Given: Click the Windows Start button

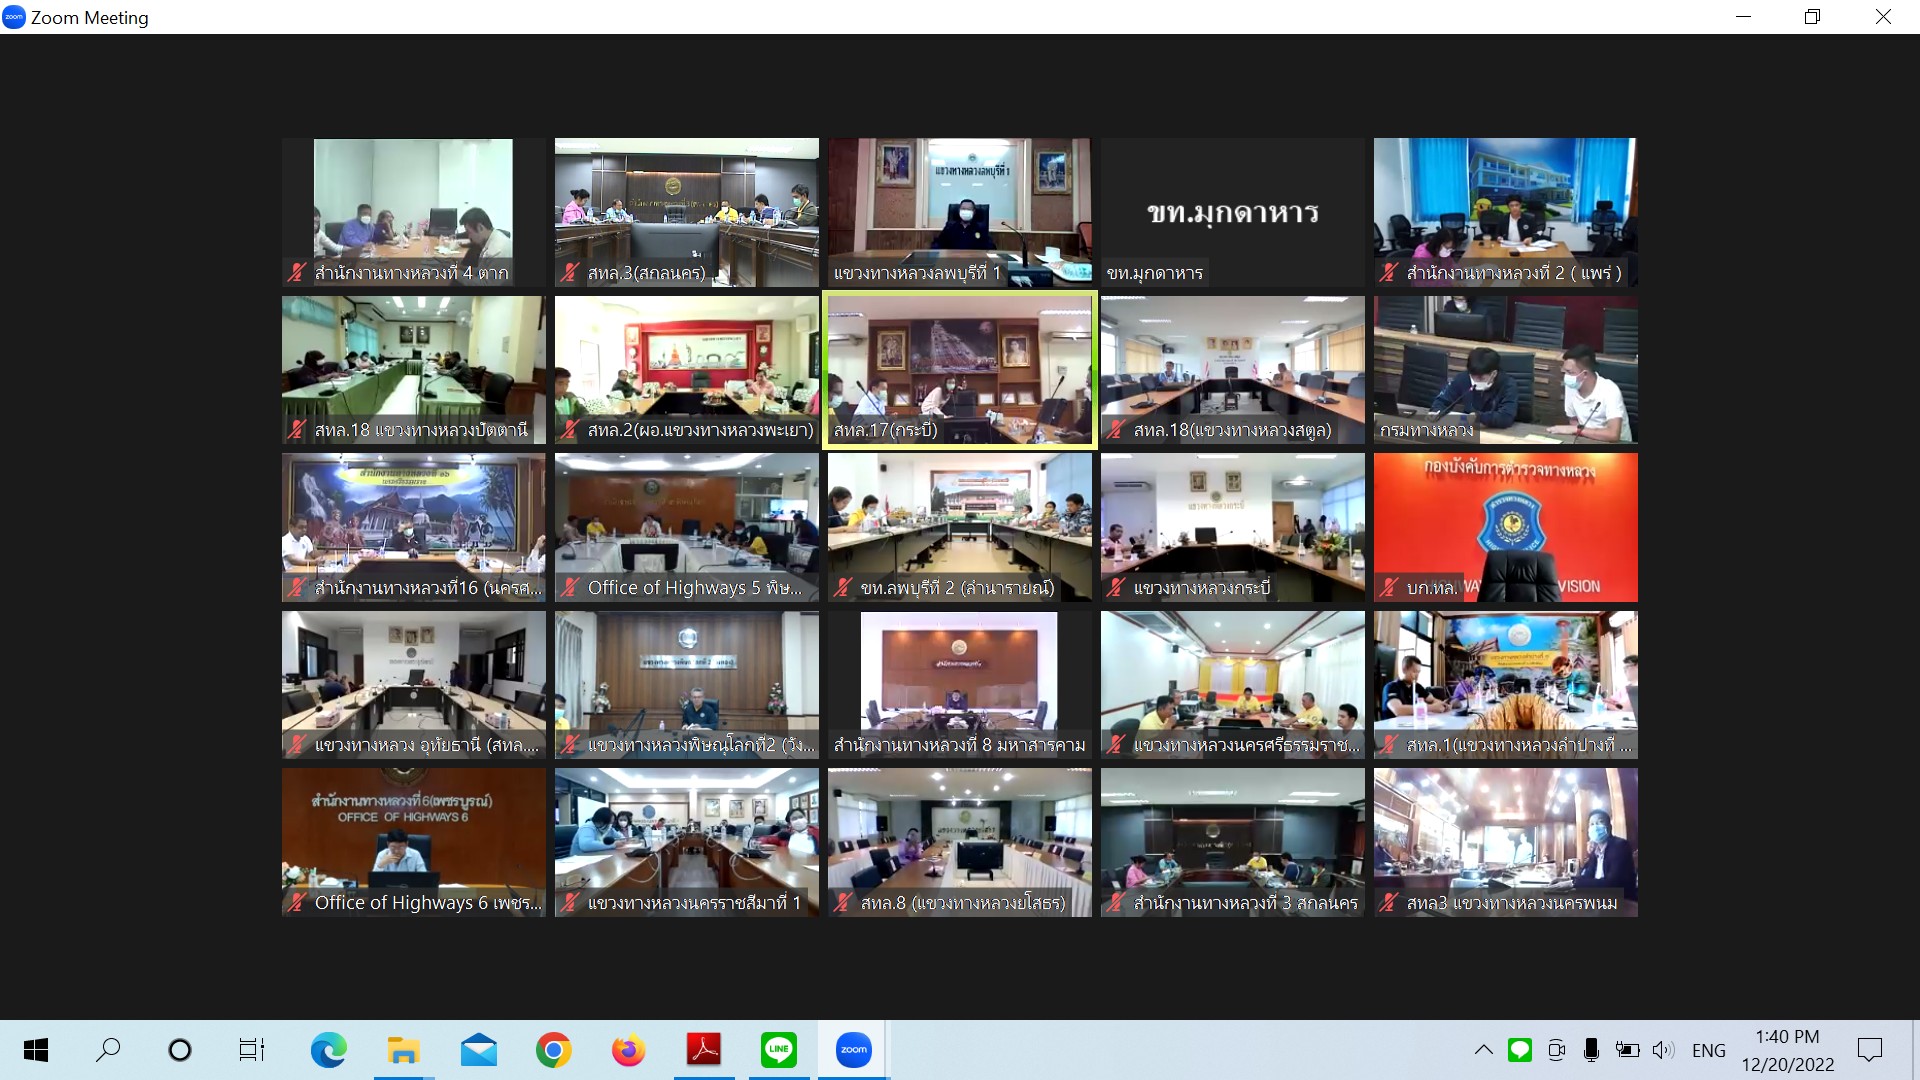Looking at the screenshot, I should pyautogui.click(x=36, y=1050).
